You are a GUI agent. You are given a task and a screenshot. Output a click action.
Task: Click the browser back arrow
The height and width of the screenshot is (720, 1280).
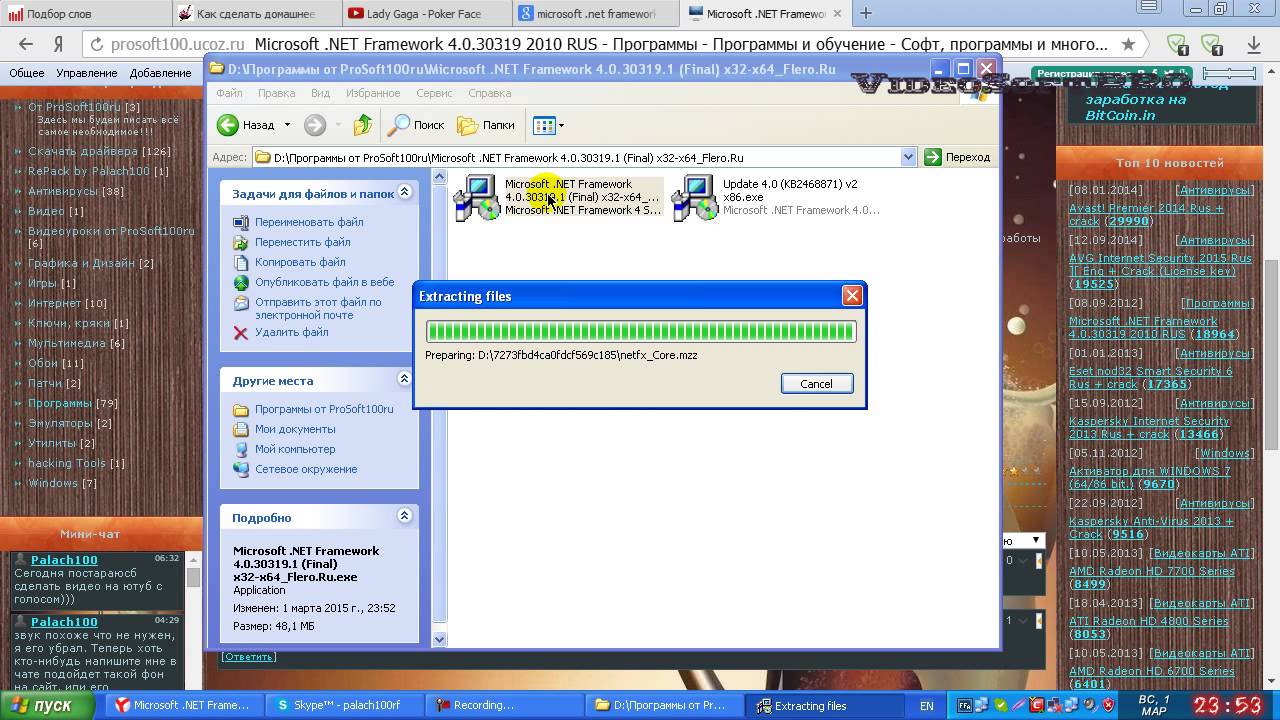pyautogui.click(x=26, y=45)
